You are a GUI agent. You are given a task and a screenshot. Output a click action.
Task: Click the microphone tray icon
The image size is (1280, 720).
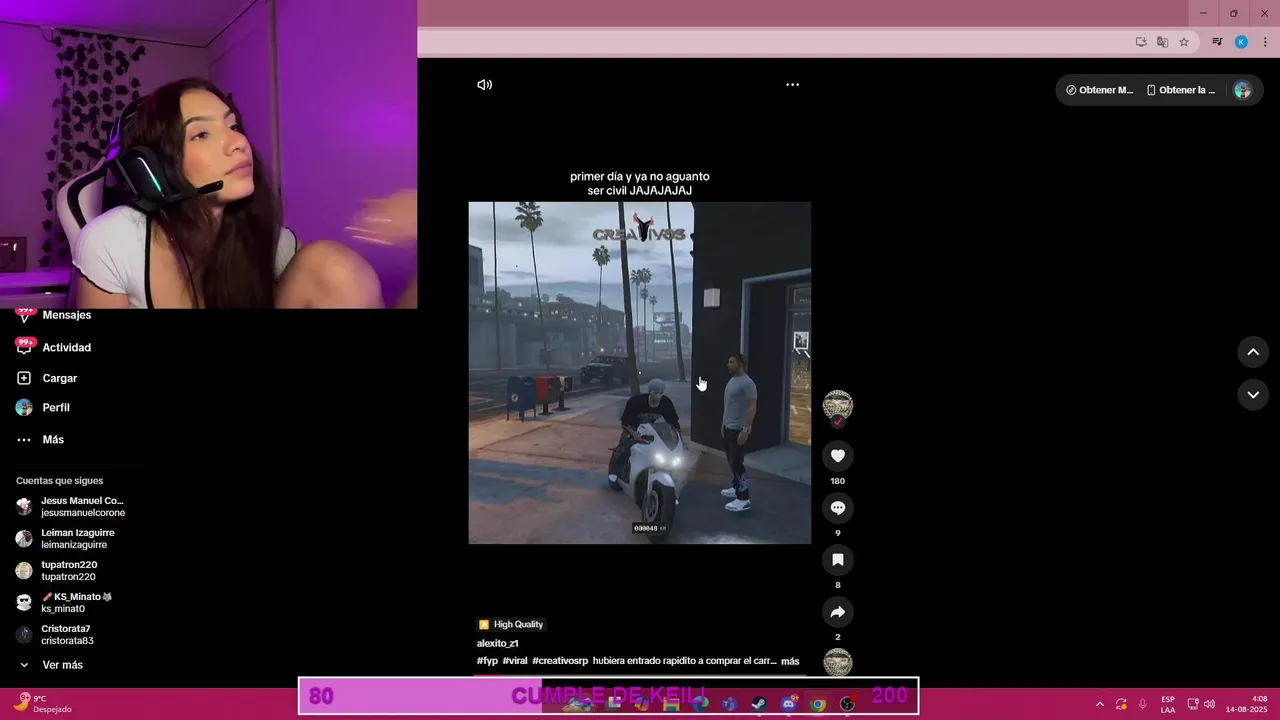(x=1143, y=704)
